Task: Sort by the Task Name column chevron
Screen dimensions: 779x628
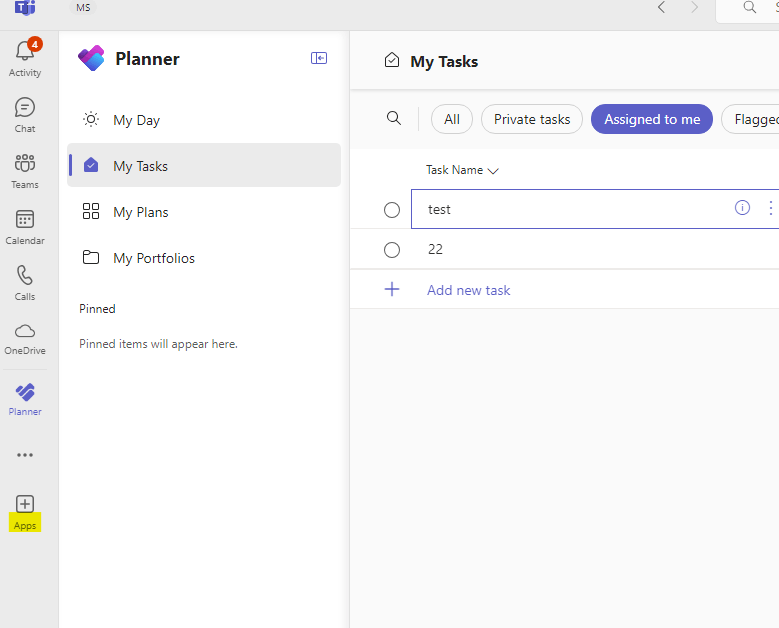Action: (x=493, y=171)
